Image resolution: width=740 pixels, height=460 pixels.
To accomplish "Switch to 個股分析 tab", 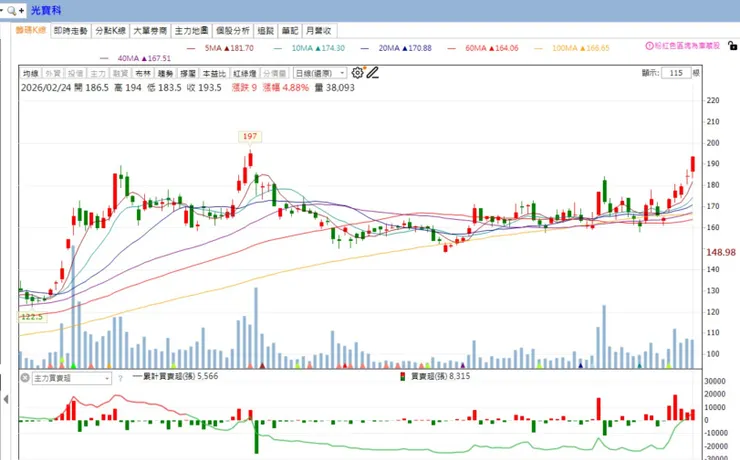I will 233,31.
